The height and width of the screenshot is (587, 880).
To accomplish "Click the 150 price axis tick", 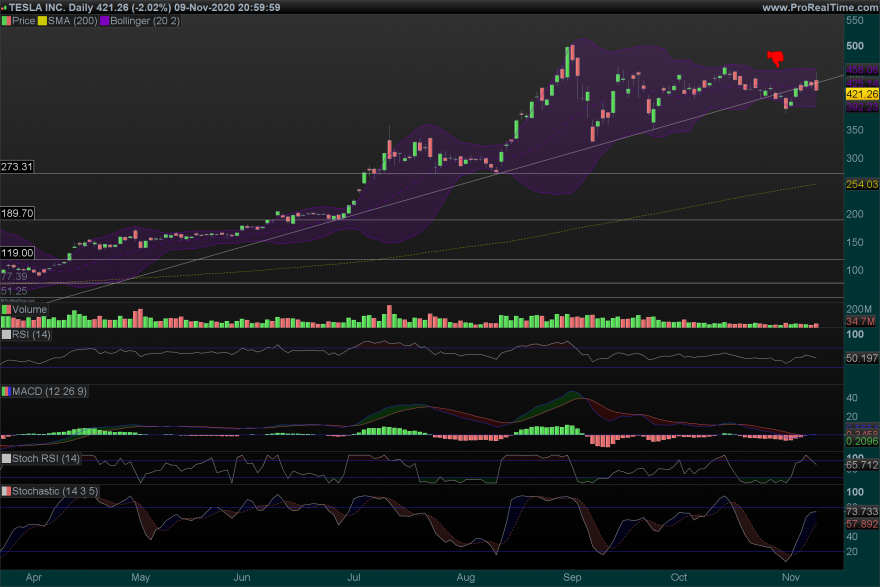I will tap(855, 242).
